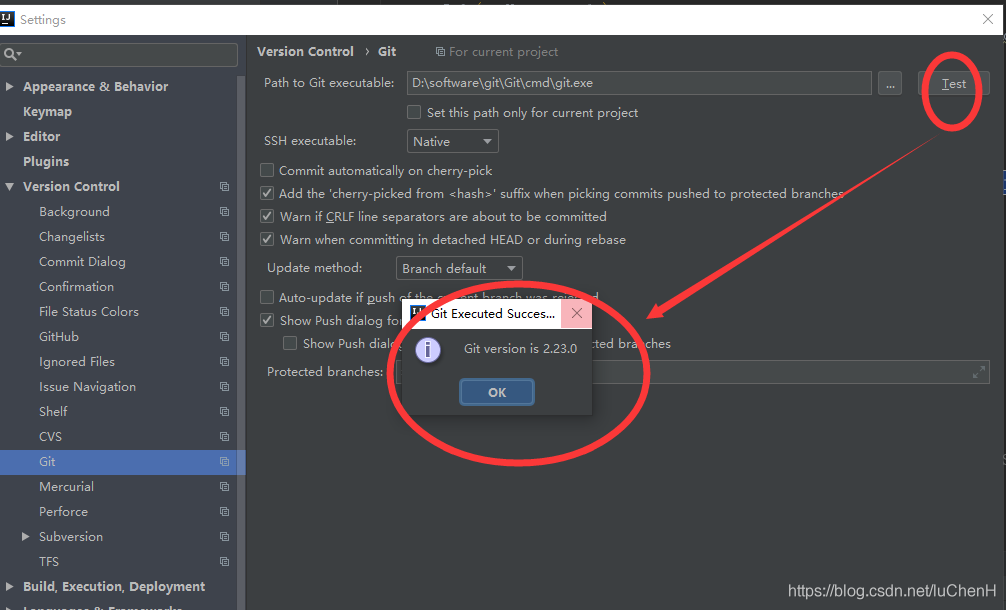Click the project-level icon beside Ignored Files
Screen dimensions: 1006x610
[224, 362]
